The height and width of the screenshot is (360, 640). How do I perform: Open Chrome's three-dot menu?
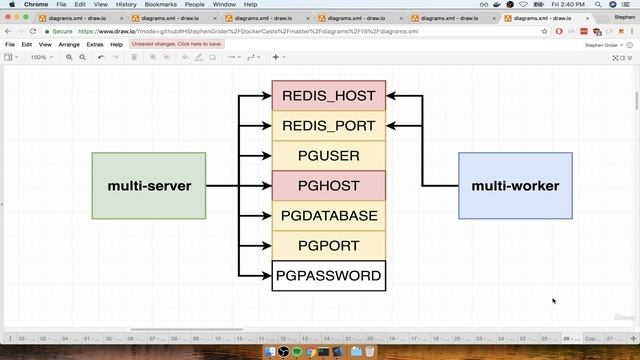point(632,31)
